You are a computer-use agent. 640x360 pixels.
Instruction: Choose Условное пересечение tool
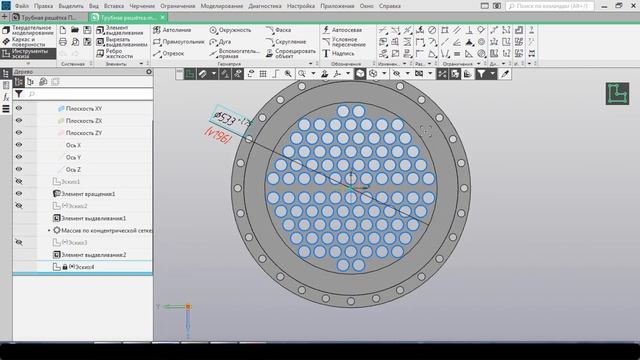click(x=344, y=42)
